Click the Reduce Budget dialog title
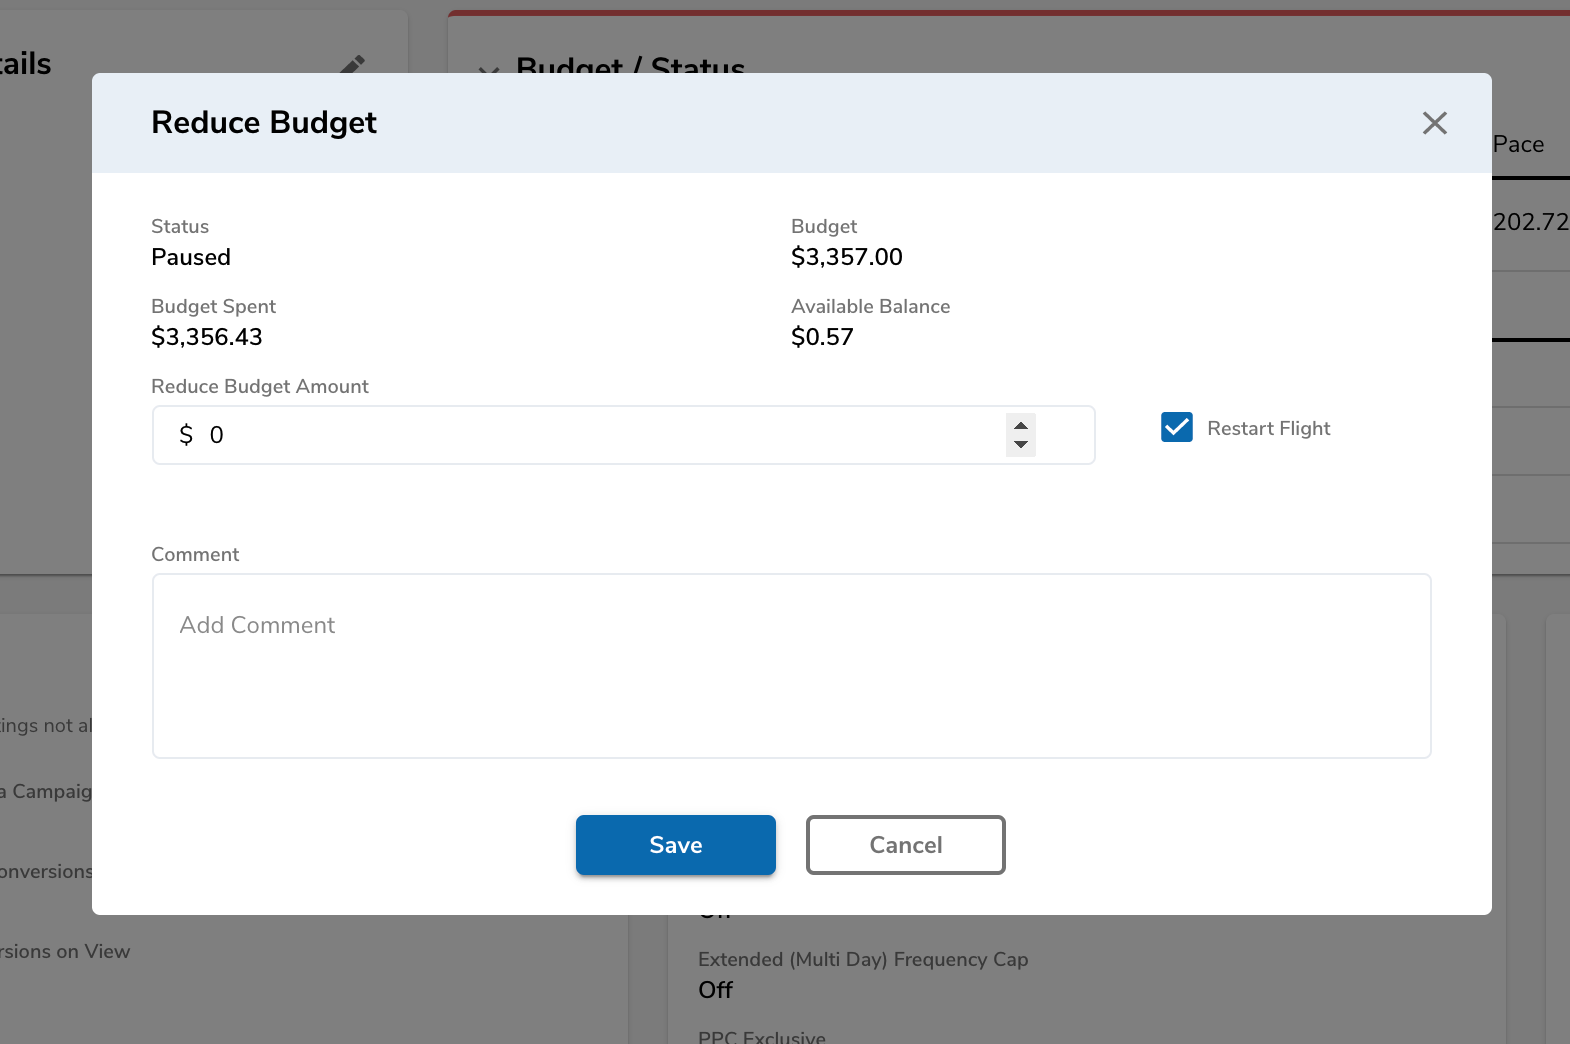Viewport: 1570px width, 1044px height. pyautogui.click(x=264, y=122)
